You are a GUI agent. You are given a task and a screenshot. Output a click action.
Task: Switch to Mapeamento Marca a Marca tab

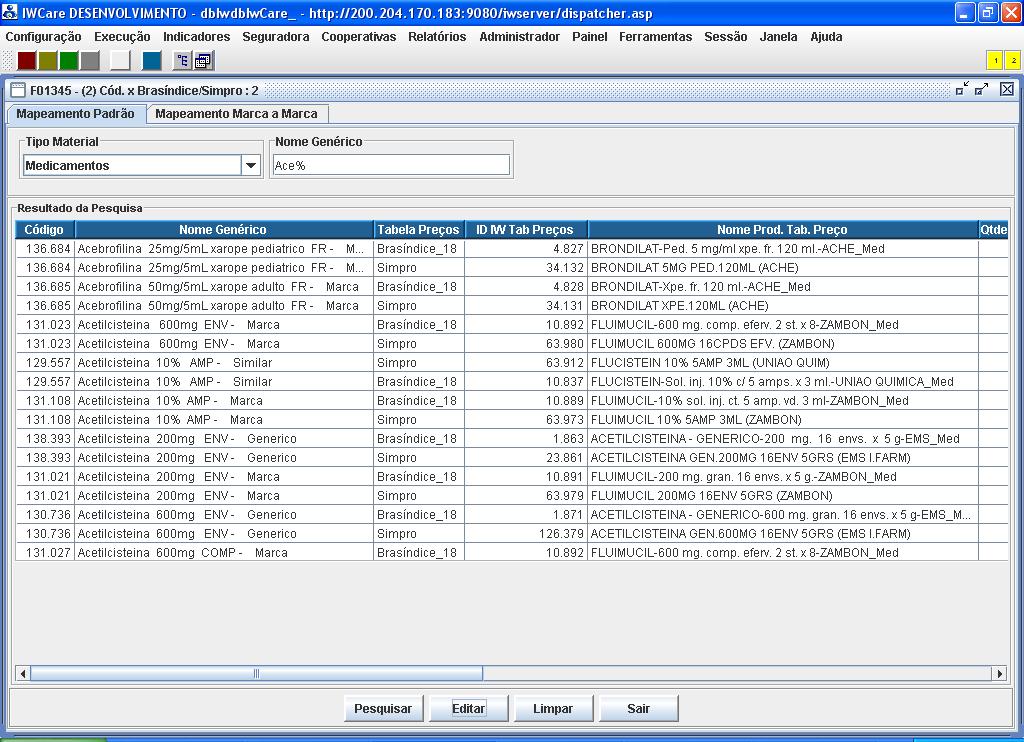(236, 114)
